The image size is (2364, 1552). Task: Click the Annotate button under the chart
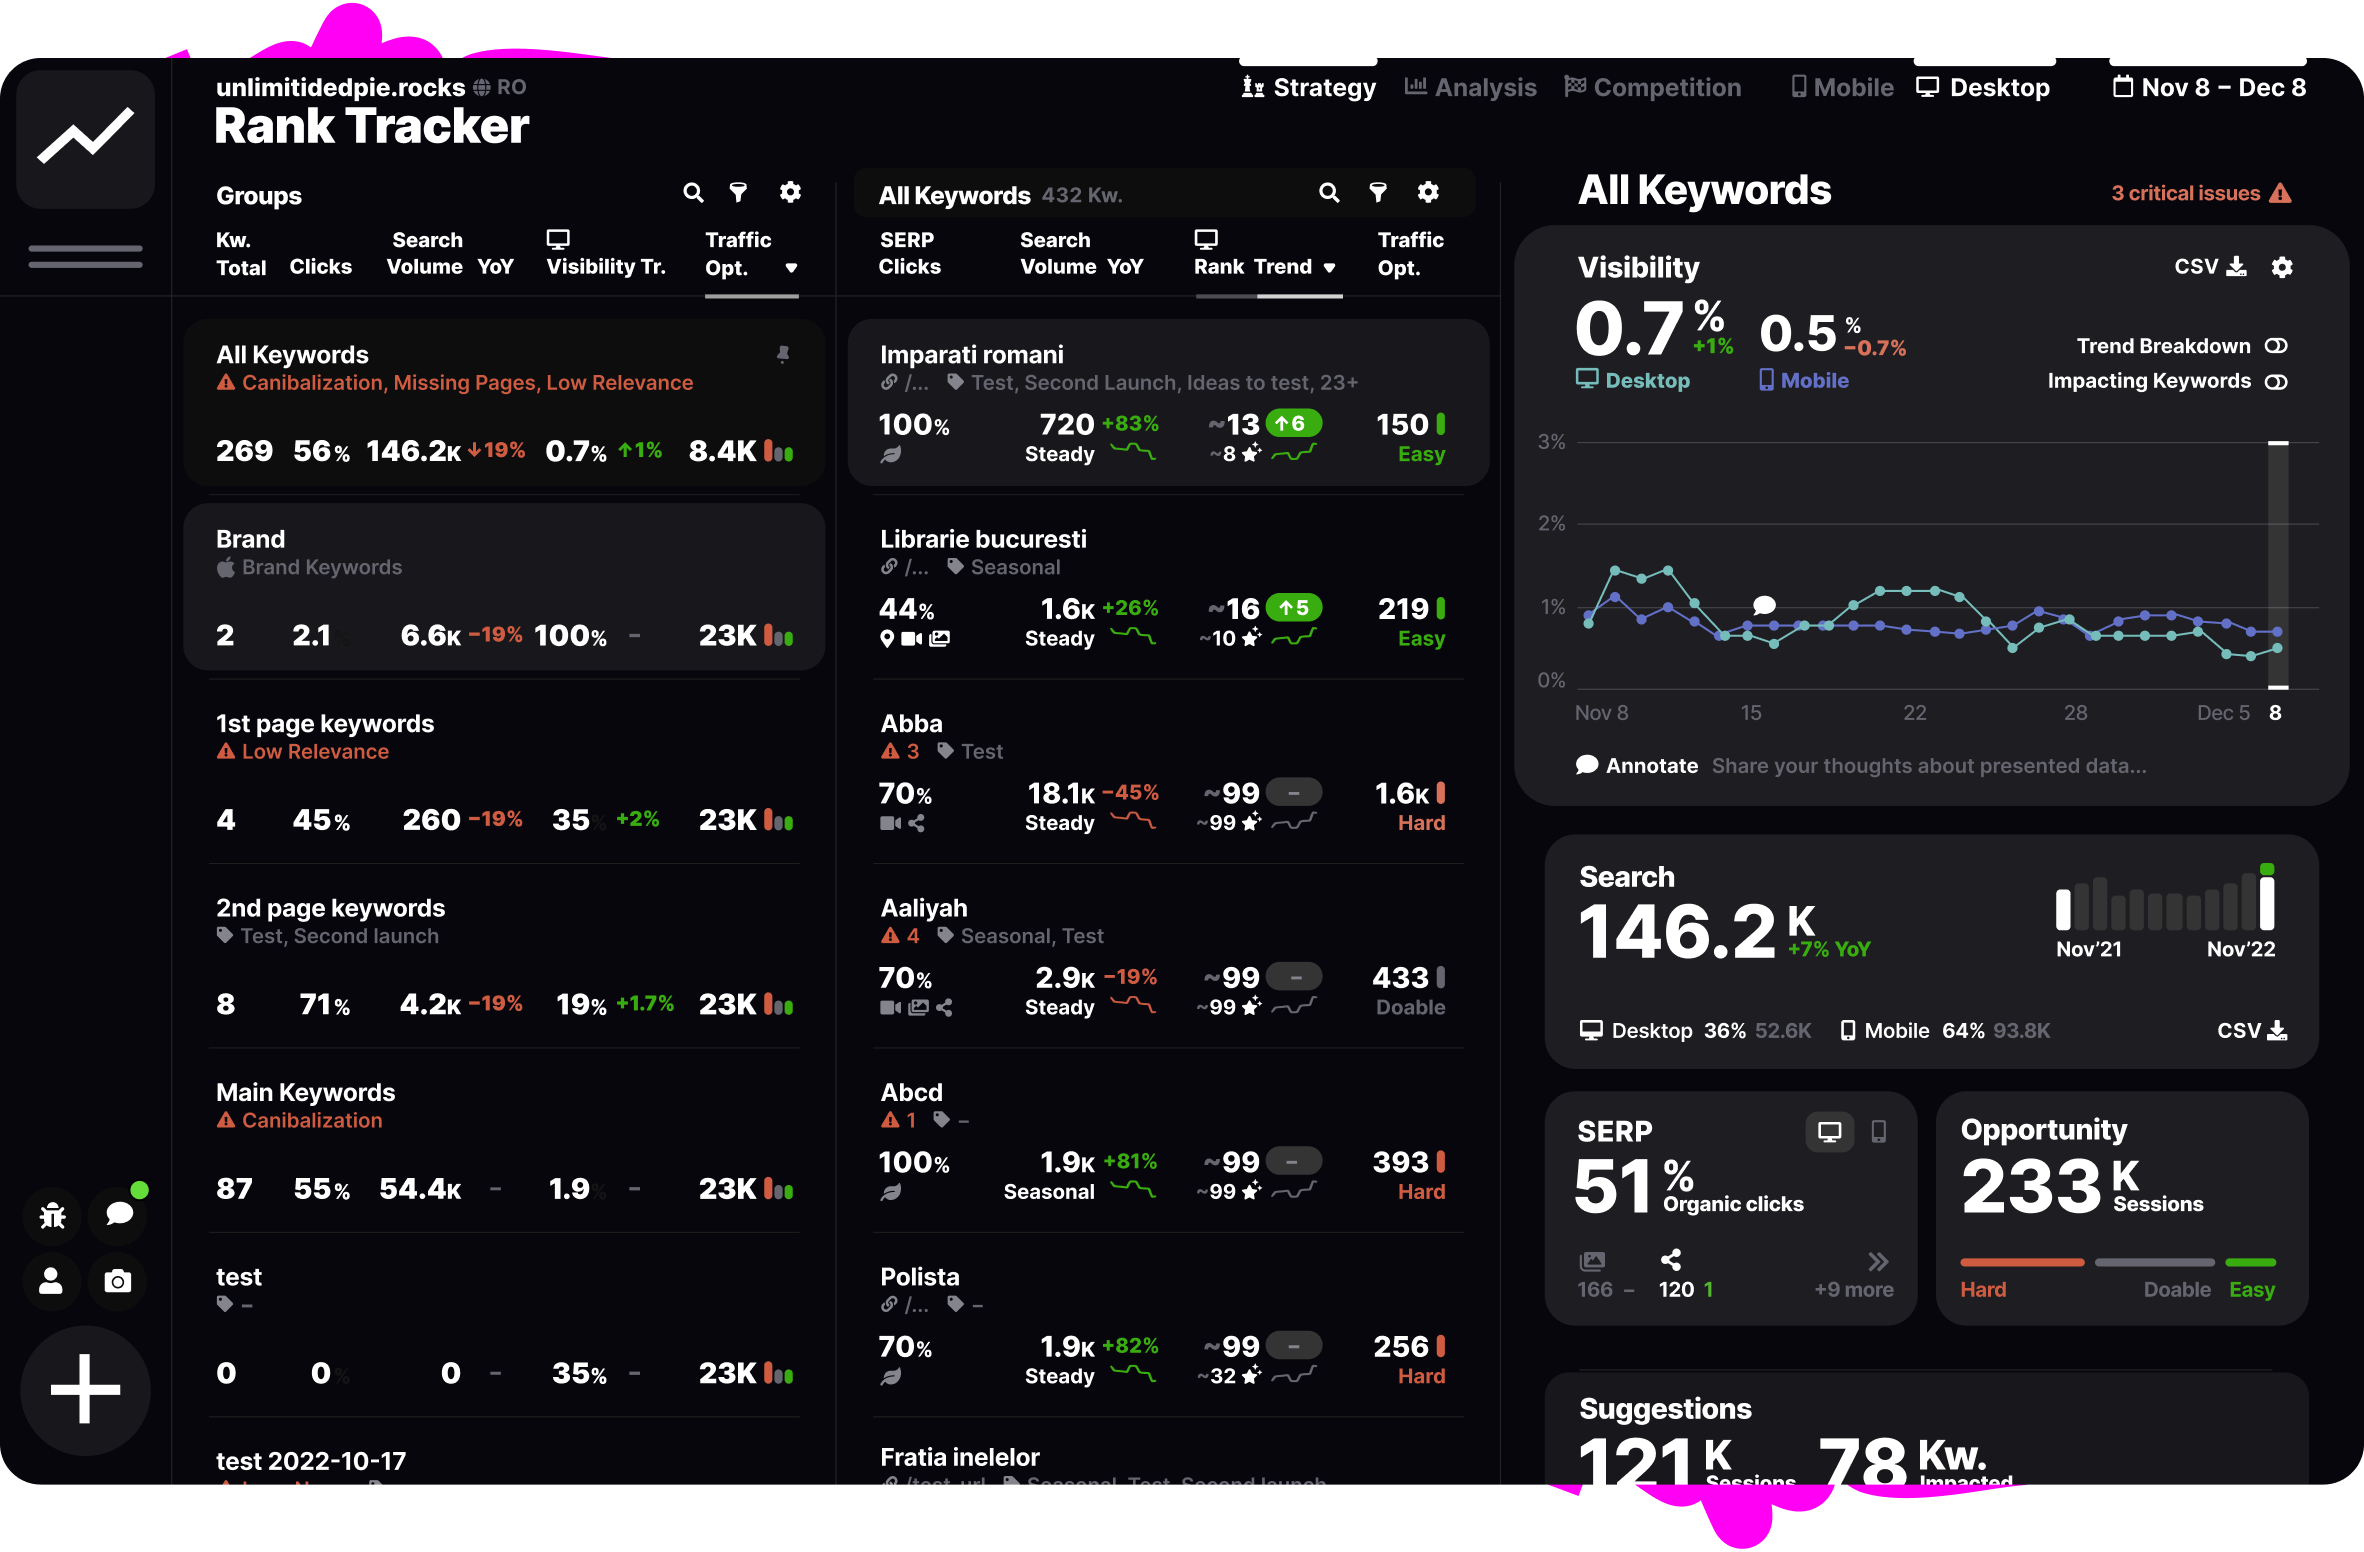(x=1638, y=765)
